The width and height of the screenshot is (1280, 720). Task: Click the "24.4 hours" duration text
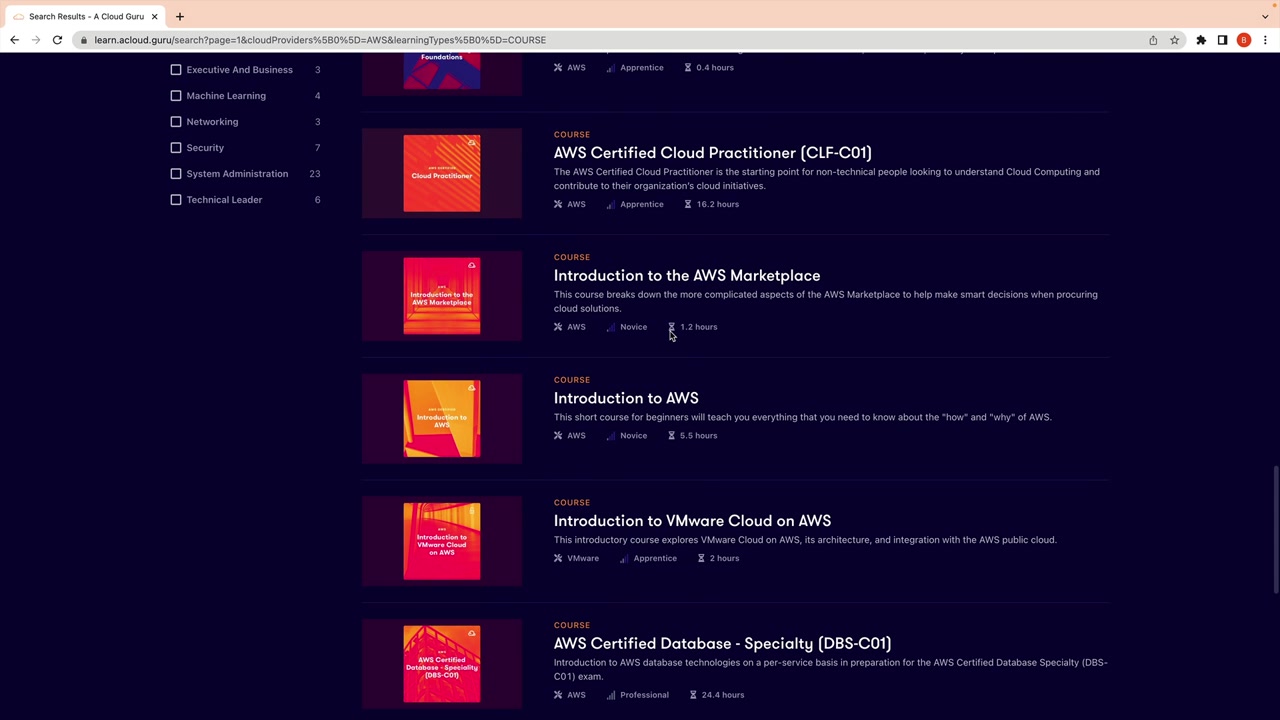723,695
